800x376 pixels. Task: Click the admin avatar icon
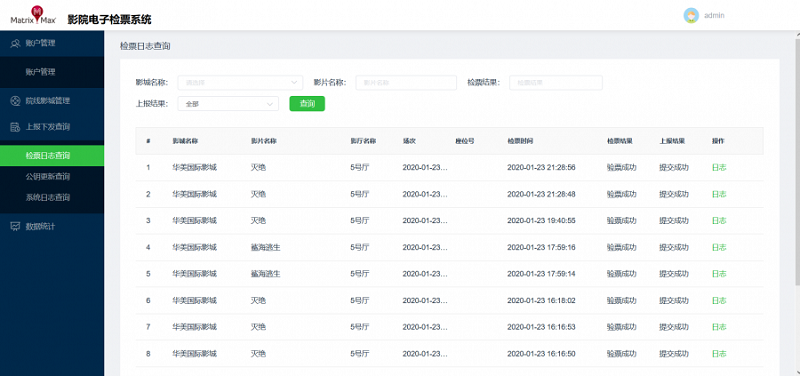click(x=691, y=15)
